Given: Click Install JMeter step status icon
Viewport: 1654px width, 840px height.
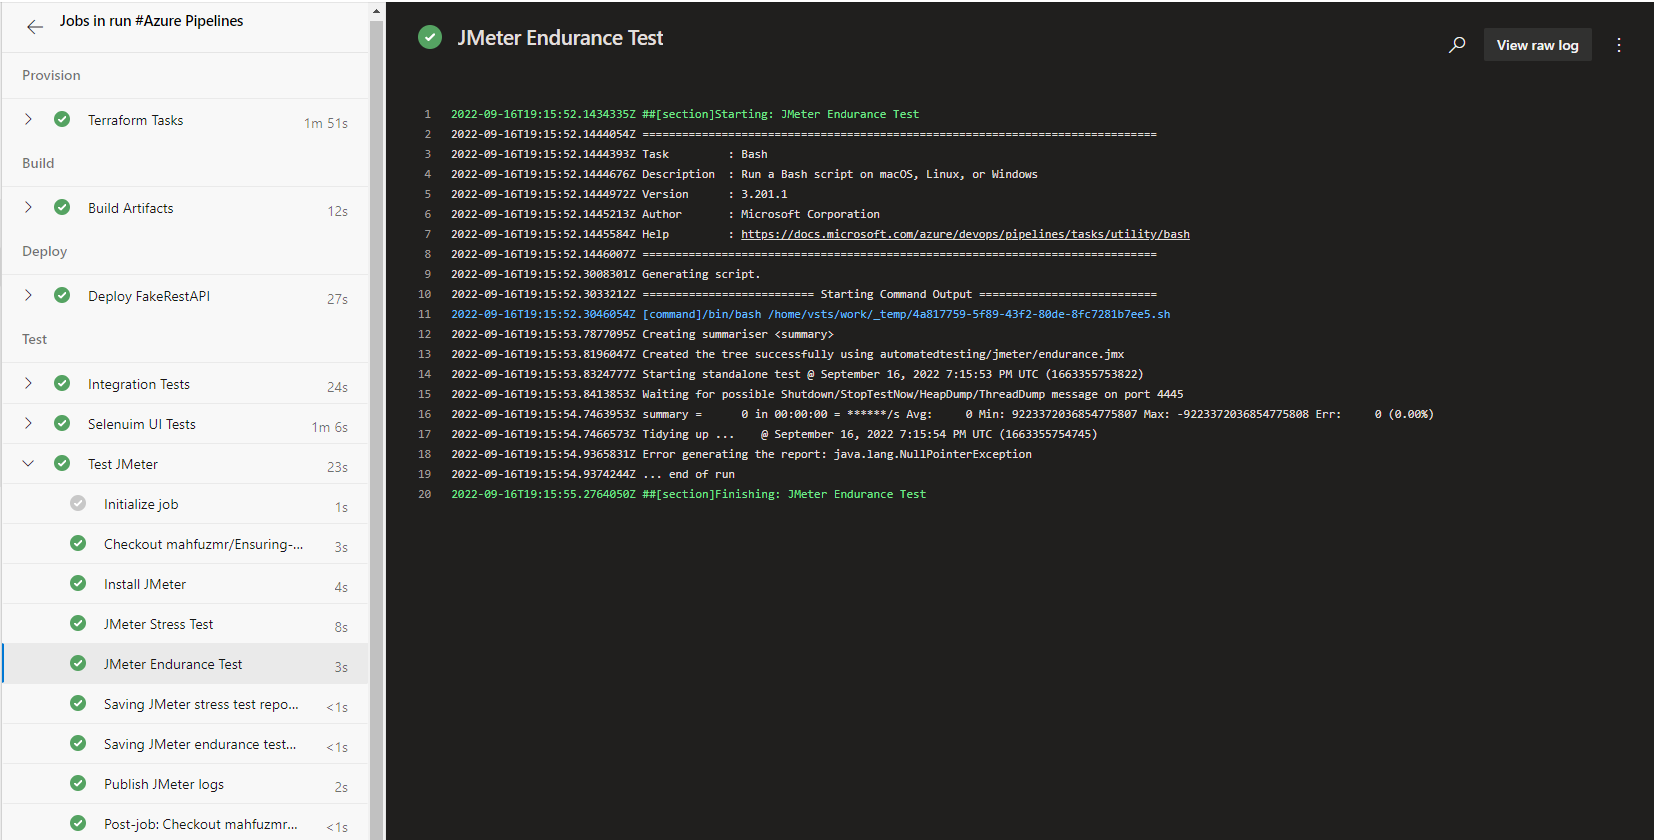Looking at the screenshot, I should pyautogui.click(x=78, y=583).
